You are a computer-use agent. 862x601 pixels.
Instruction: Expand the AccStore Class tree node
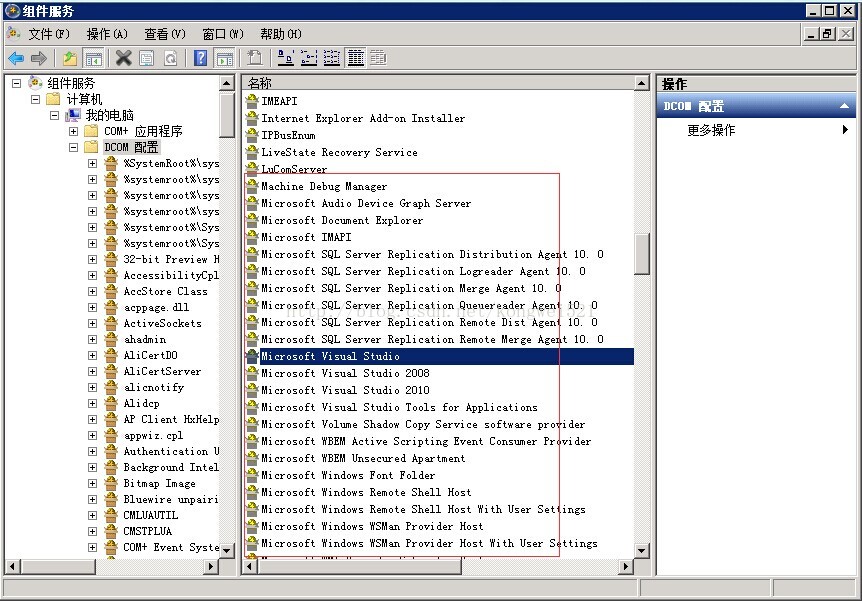92,291
